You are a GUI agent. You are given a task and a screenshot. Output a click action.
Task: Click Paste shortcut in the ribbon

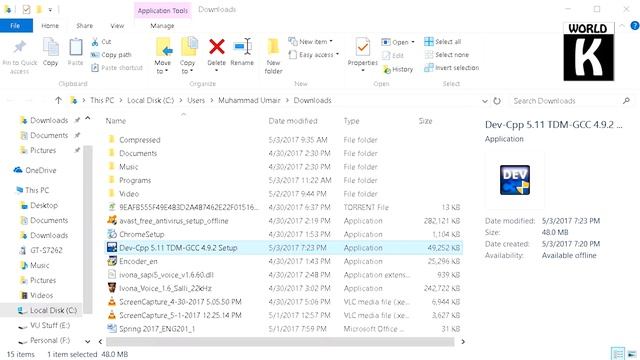[x=117, y=68]
